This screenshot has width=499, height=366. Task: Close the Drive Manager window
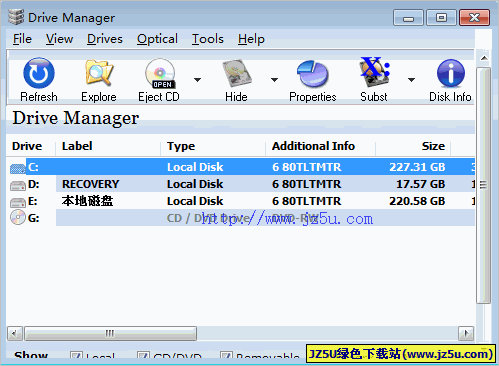tap(475, 18)
